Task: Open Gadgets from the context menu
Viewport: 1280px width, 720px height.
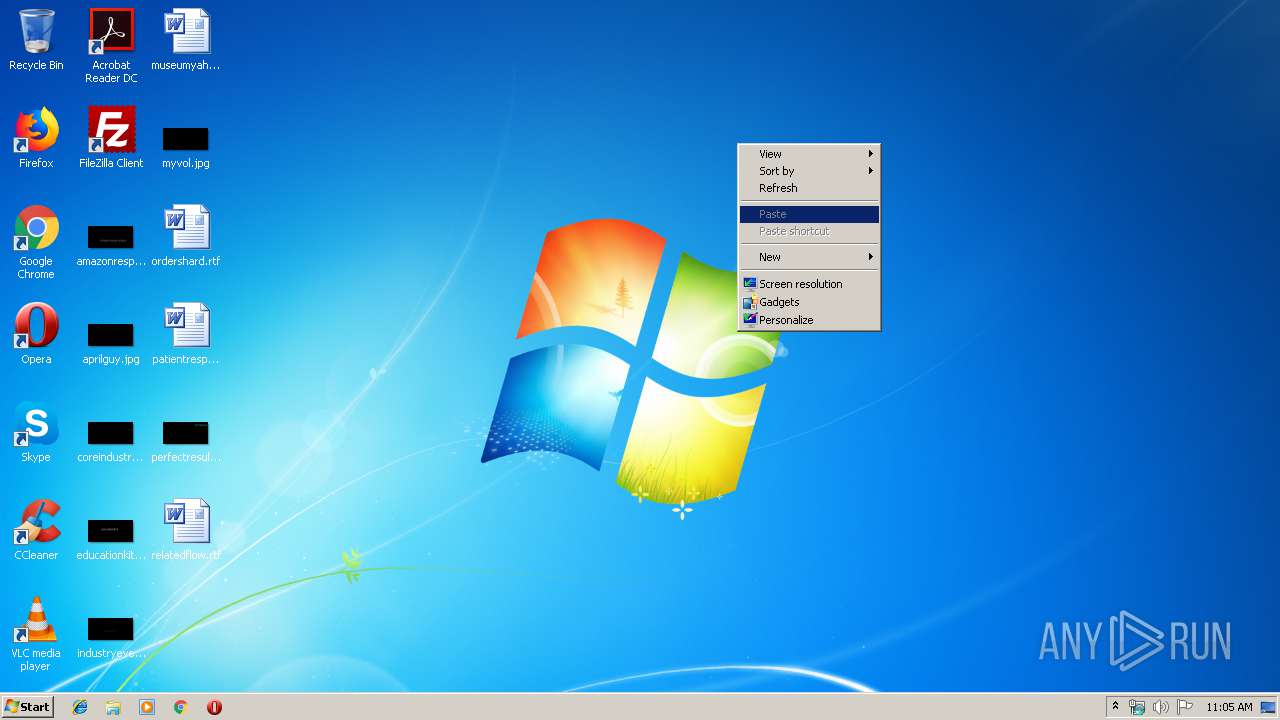Action: [x=809, y=302]
